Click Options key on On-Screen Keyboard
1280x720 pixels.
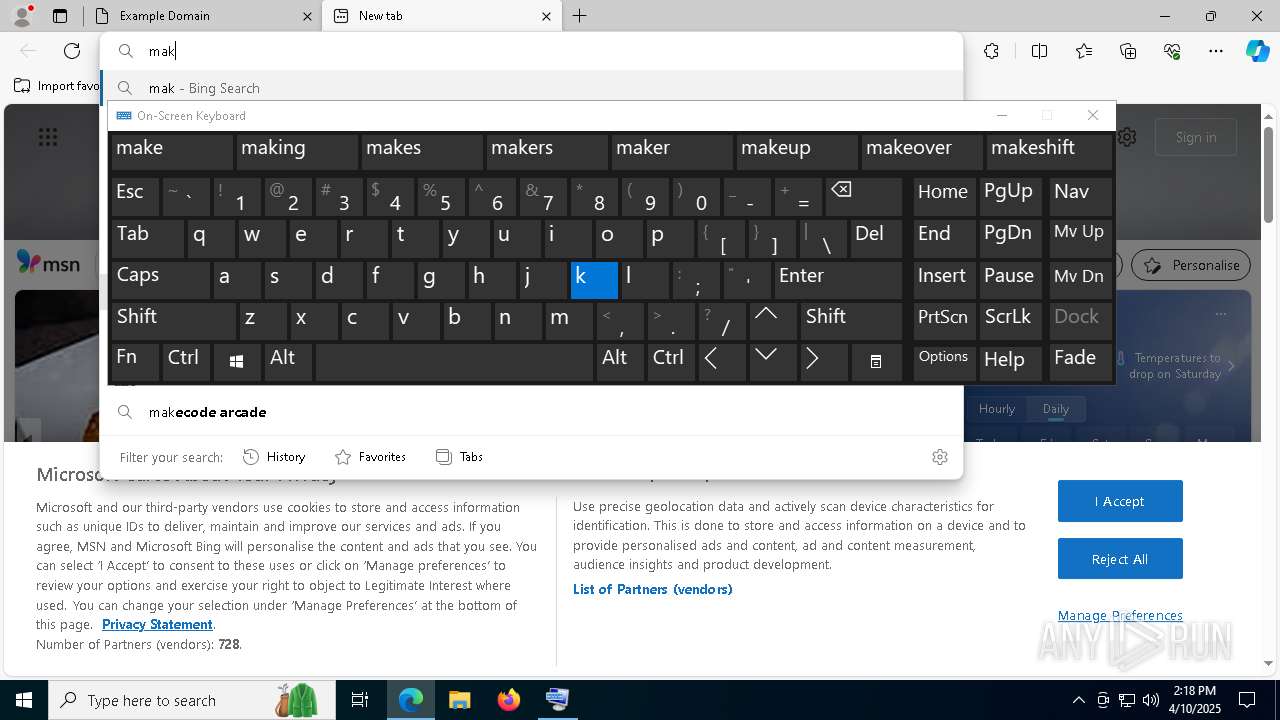click(943, 361)
